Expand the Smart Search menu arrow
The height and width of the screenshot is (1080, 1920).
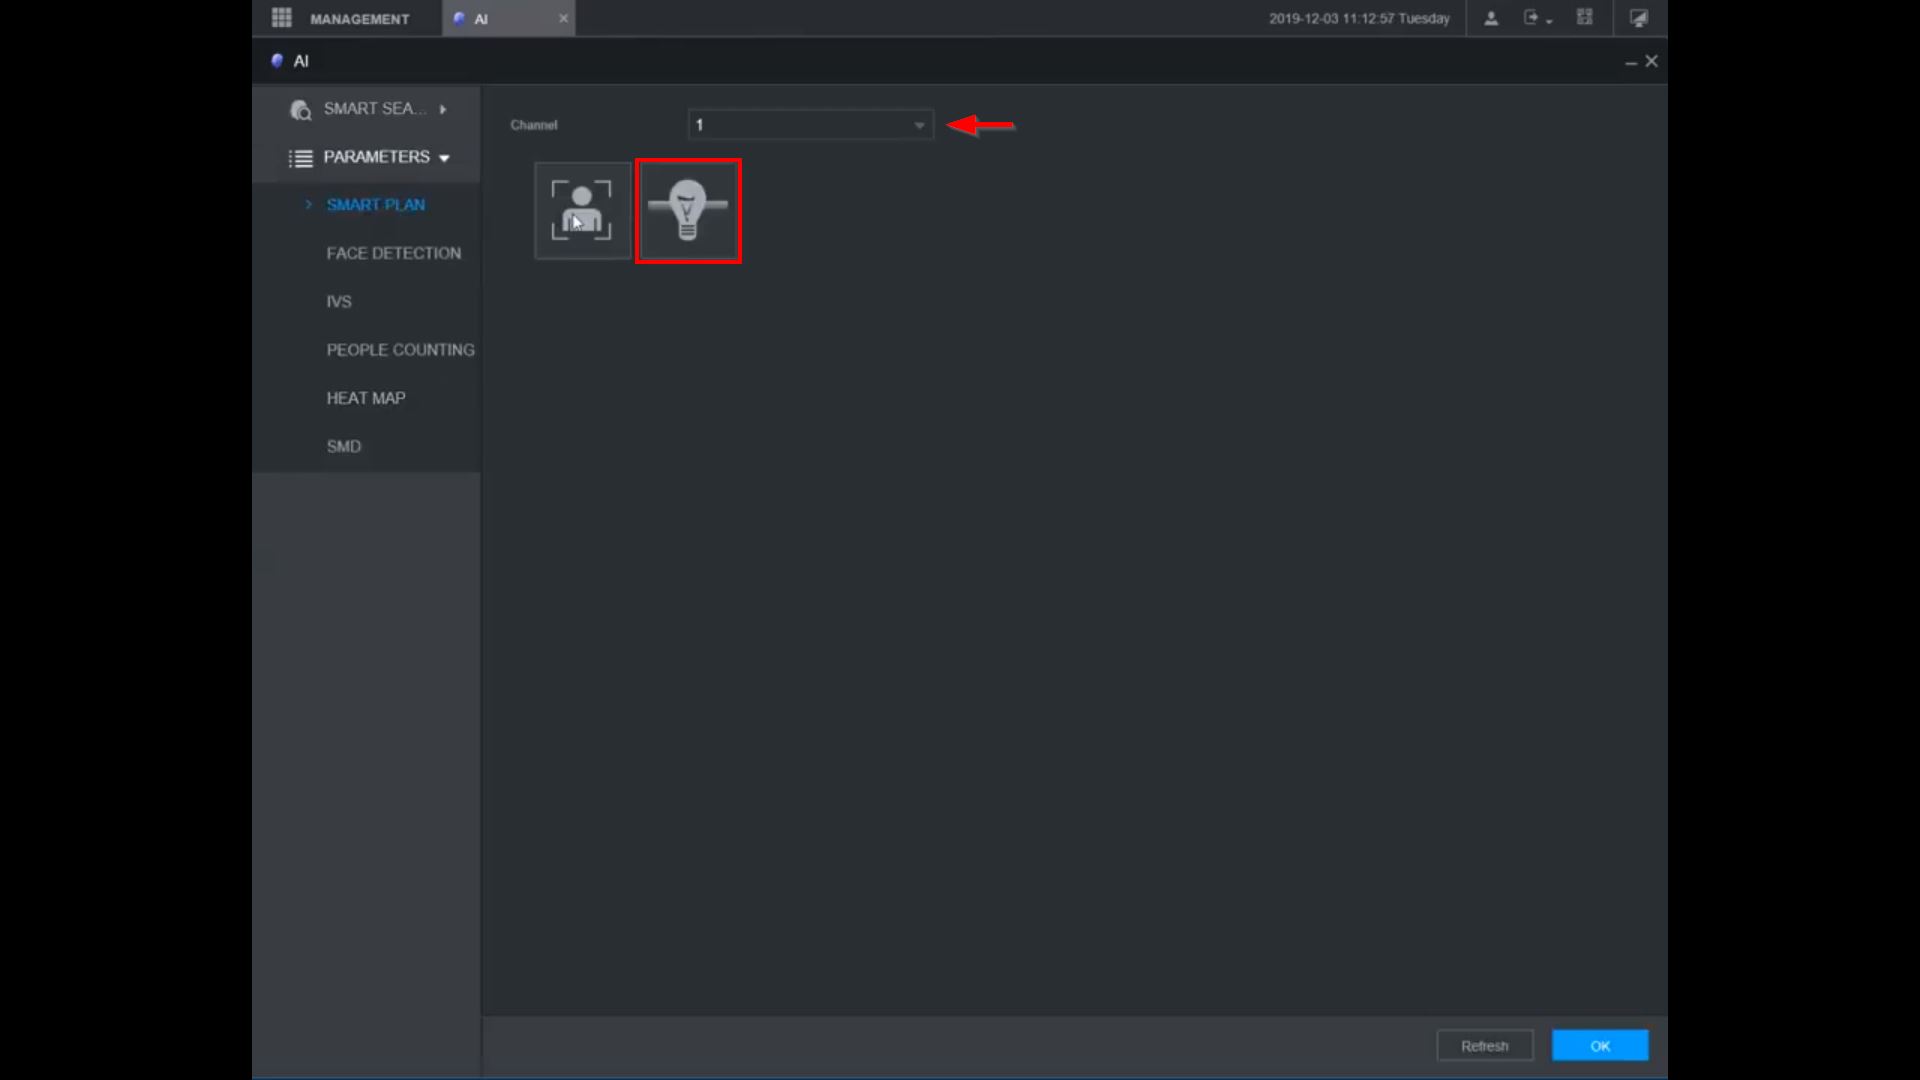[x=443, y=109]
